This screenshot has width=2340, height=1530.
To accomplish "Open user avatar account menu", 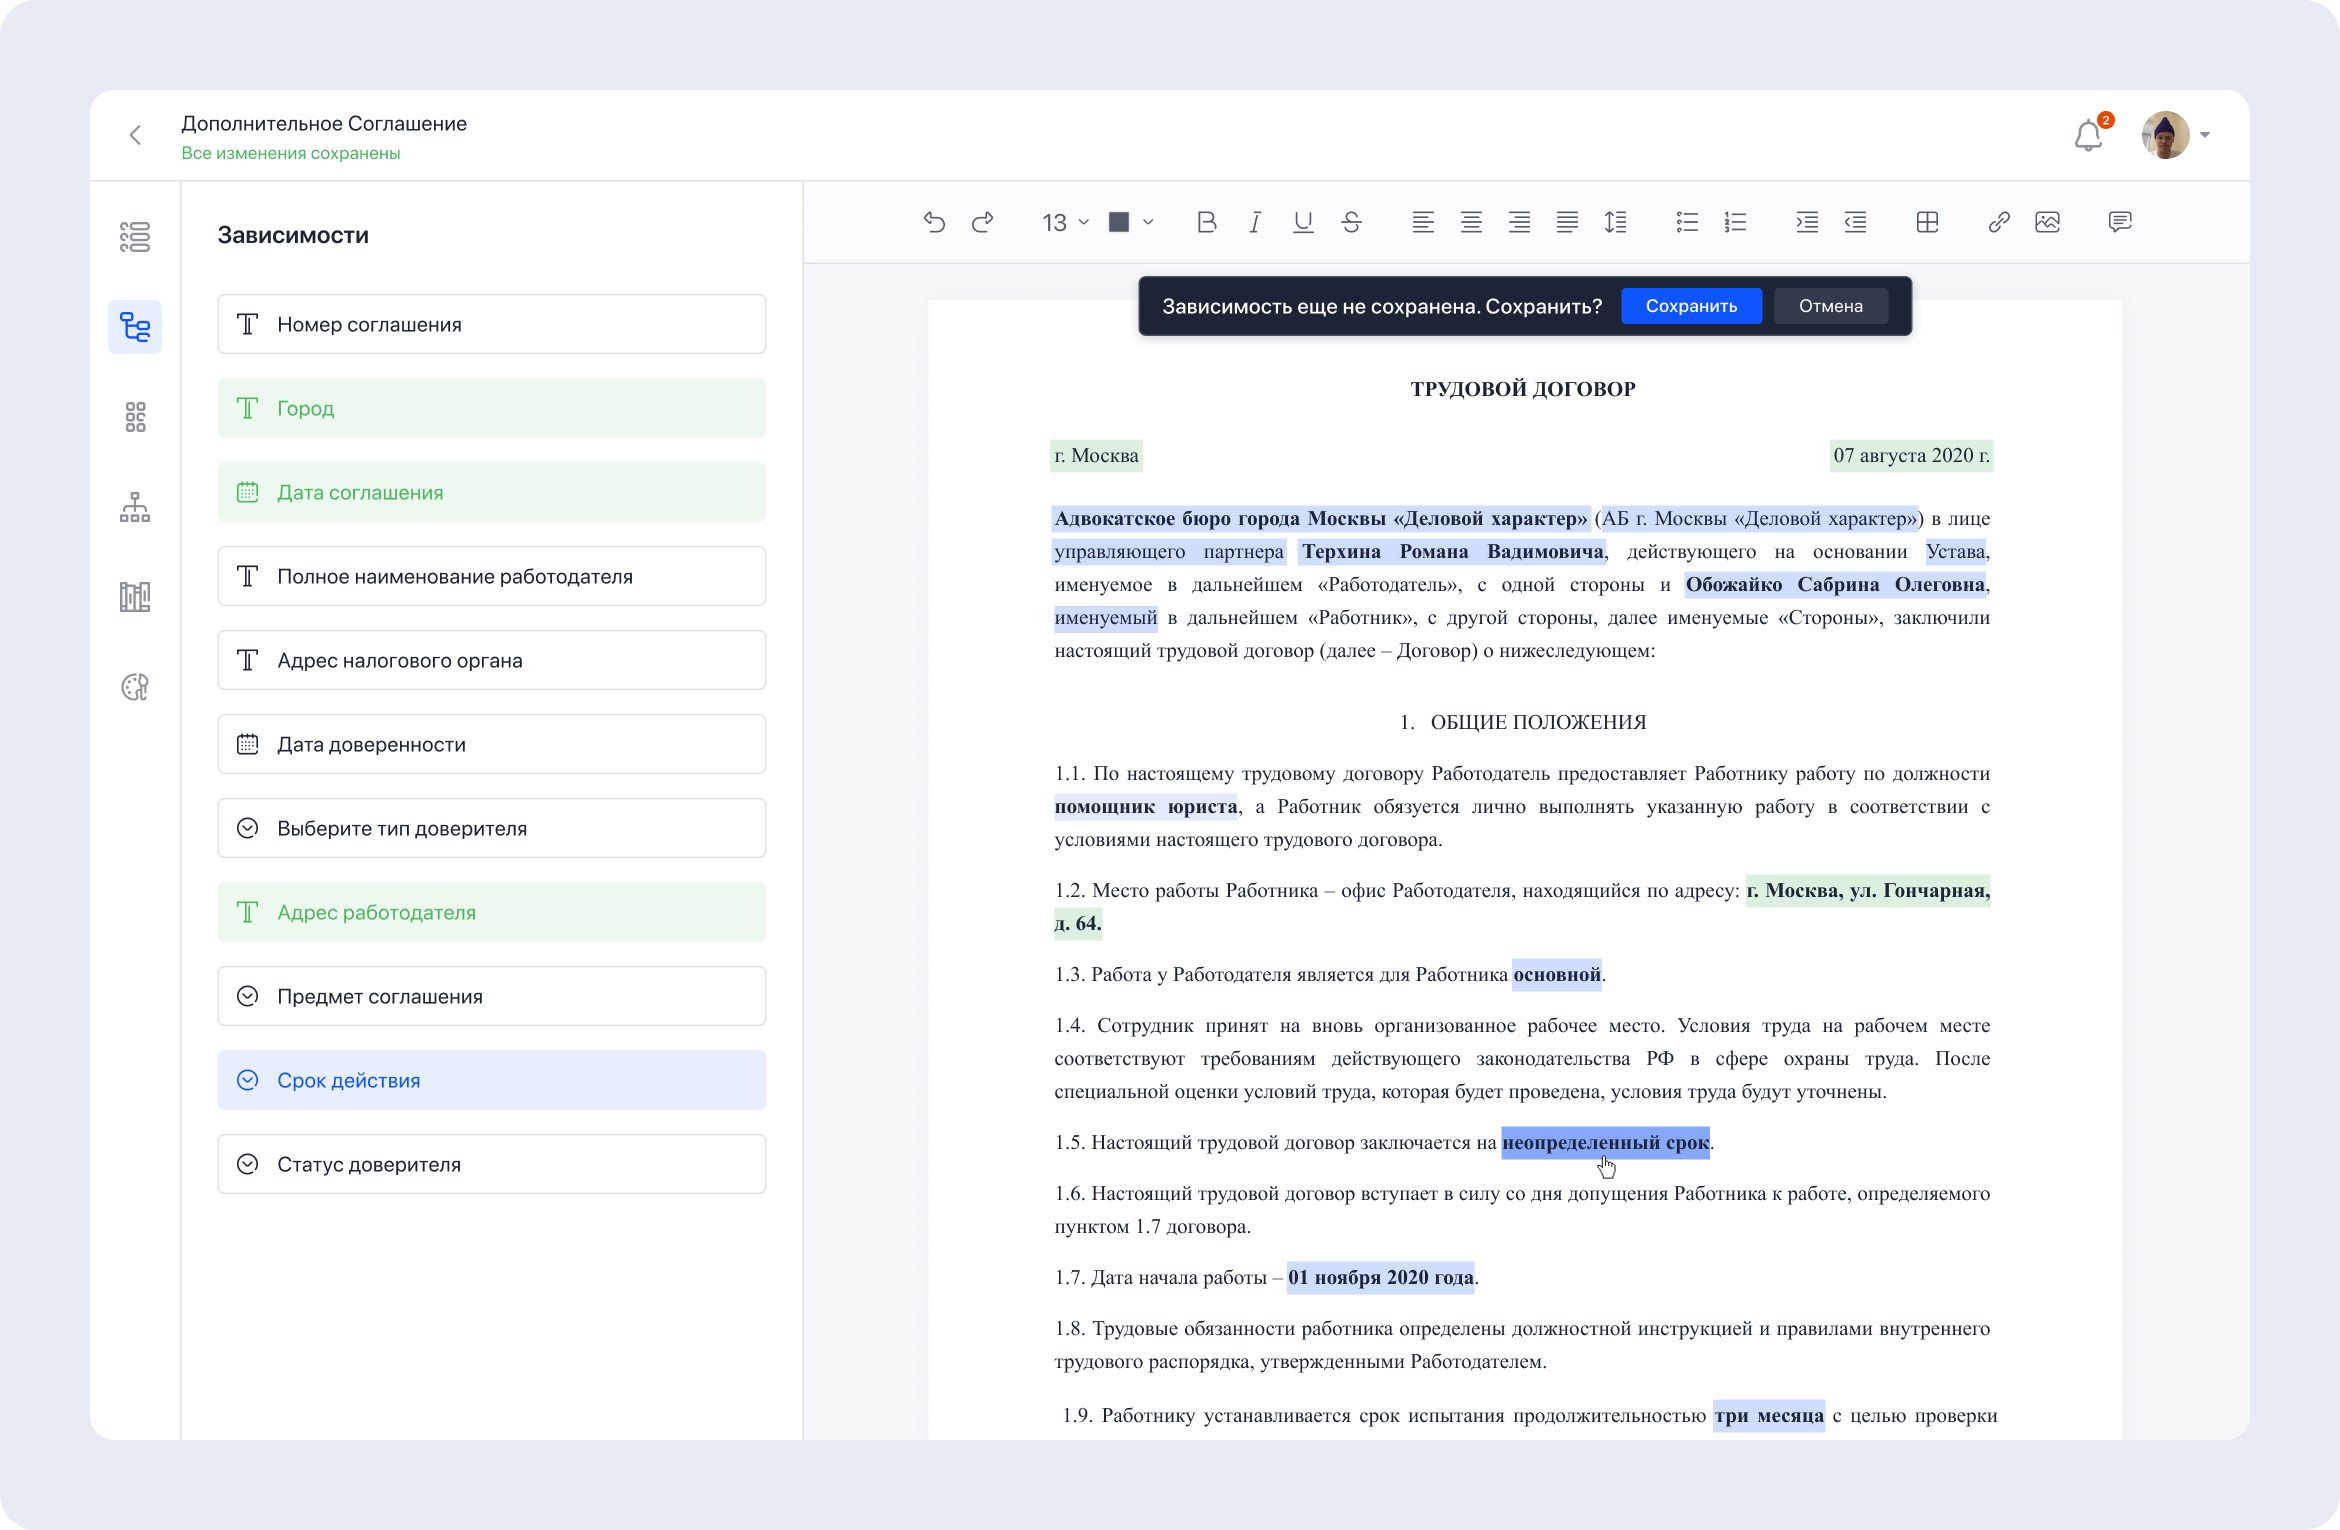I will coord(2175,135).
